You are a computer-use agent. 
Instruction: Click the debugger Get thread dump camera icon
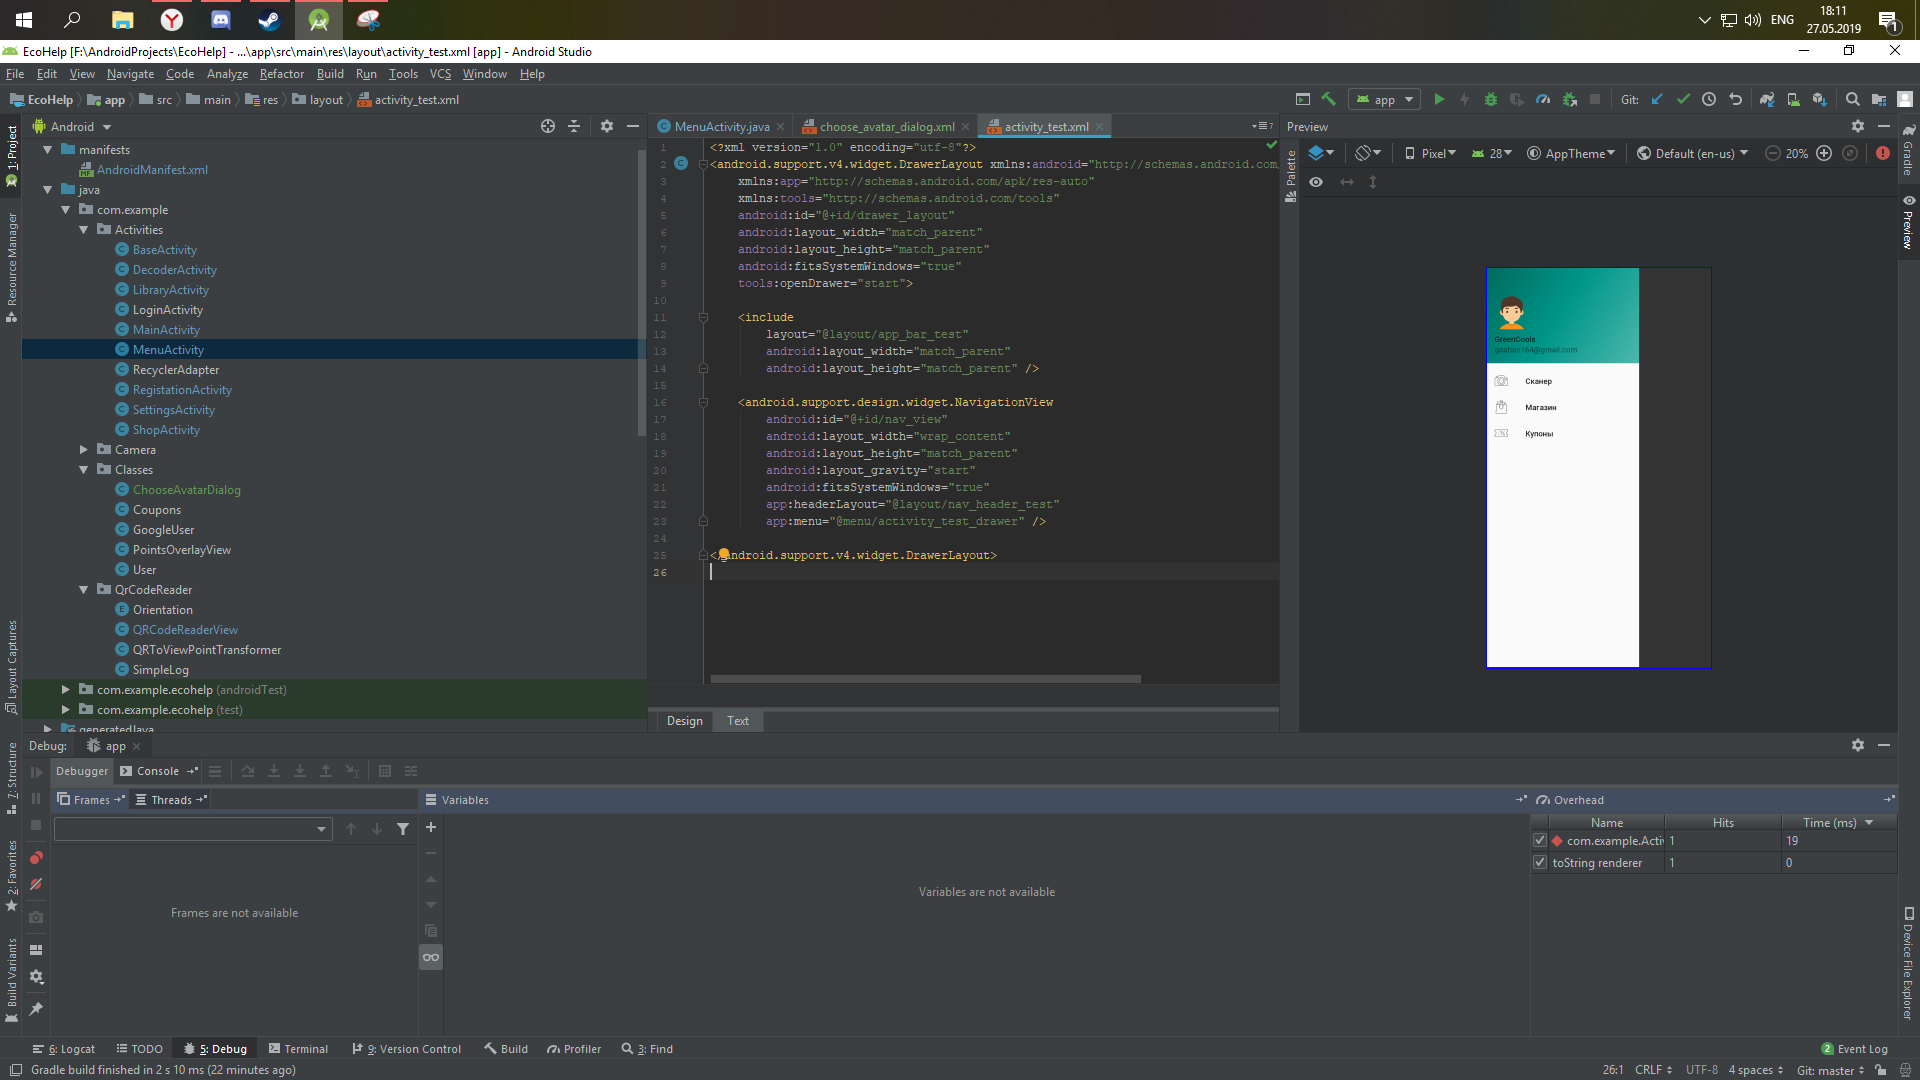pos(36,917)
